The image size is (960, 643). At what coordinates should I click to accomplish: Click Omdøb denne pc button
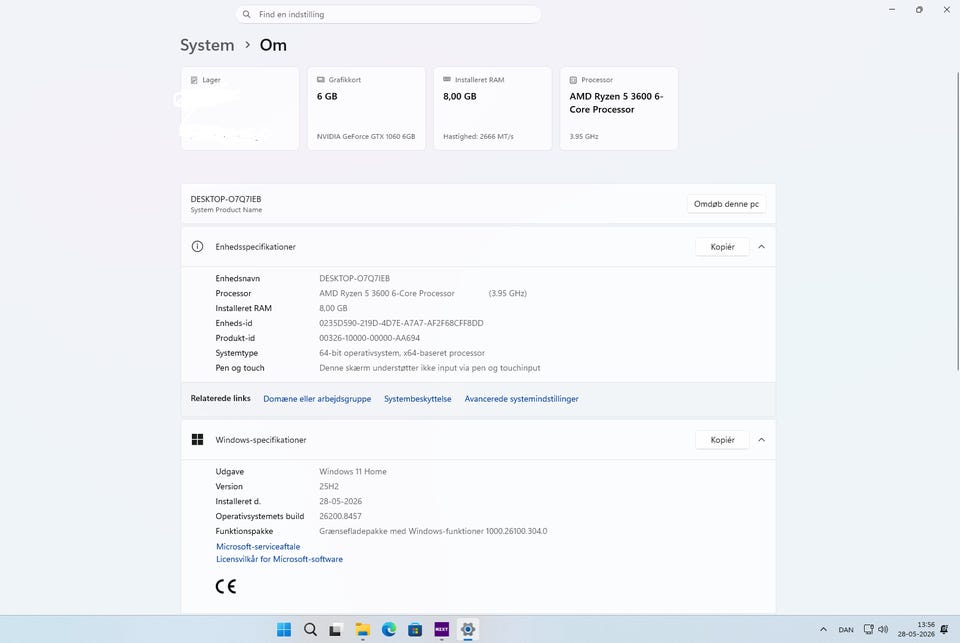pyautogui.click(x=726, y=204)
